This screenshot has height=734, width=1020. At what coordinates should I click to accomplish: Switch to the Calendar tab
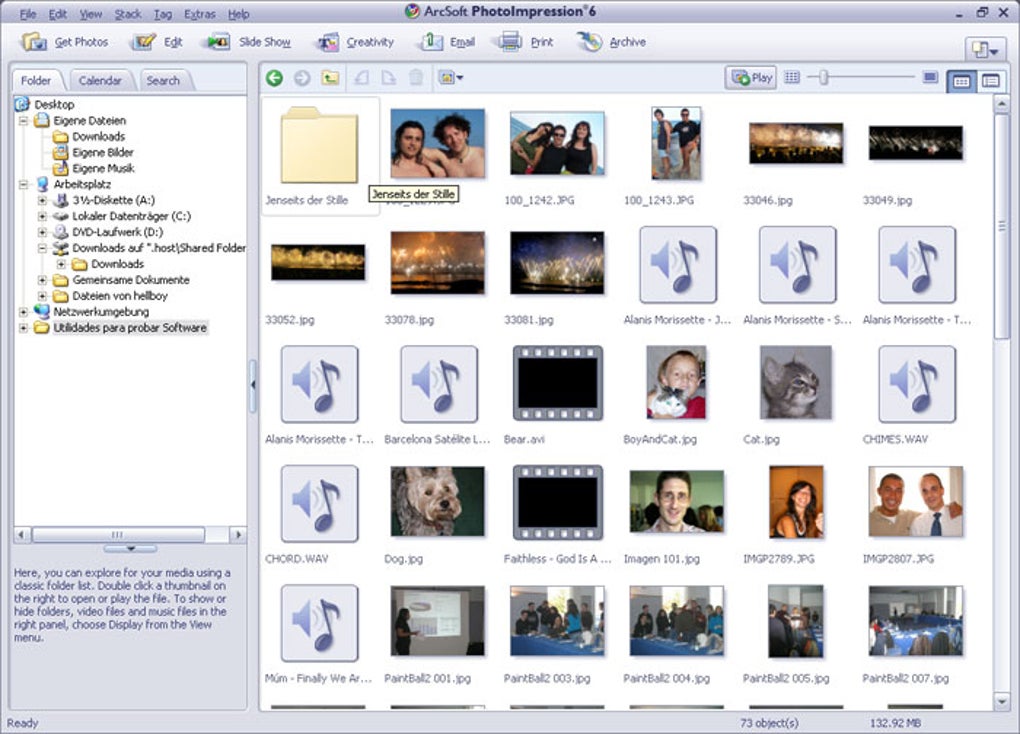100,80
